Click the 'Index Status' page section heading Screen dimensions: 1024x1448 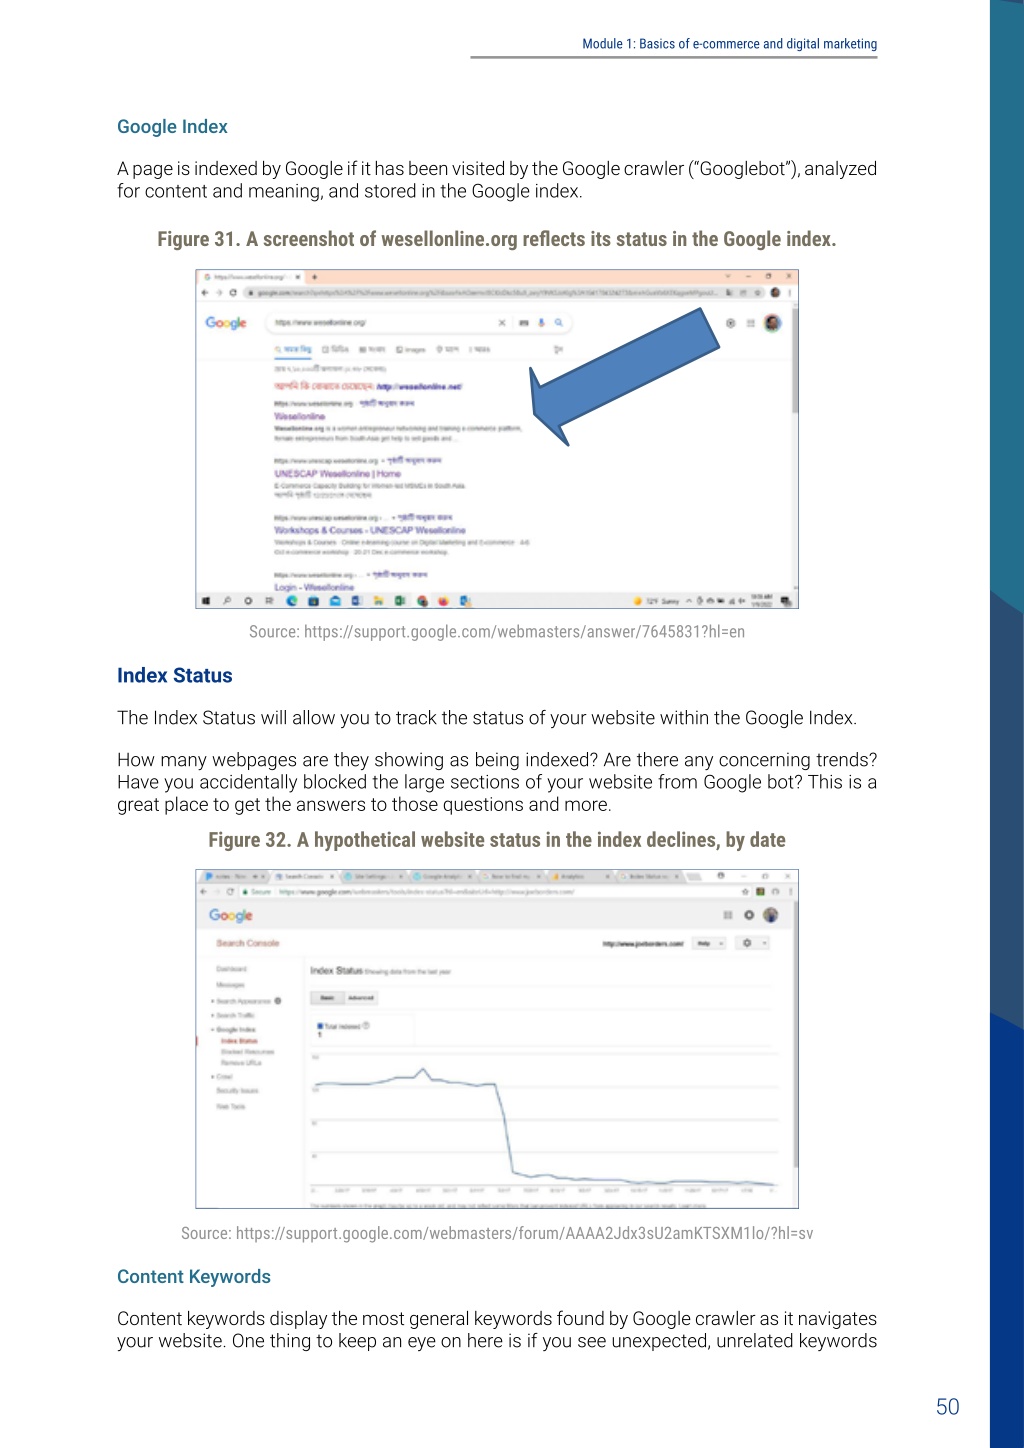(175, 676)
